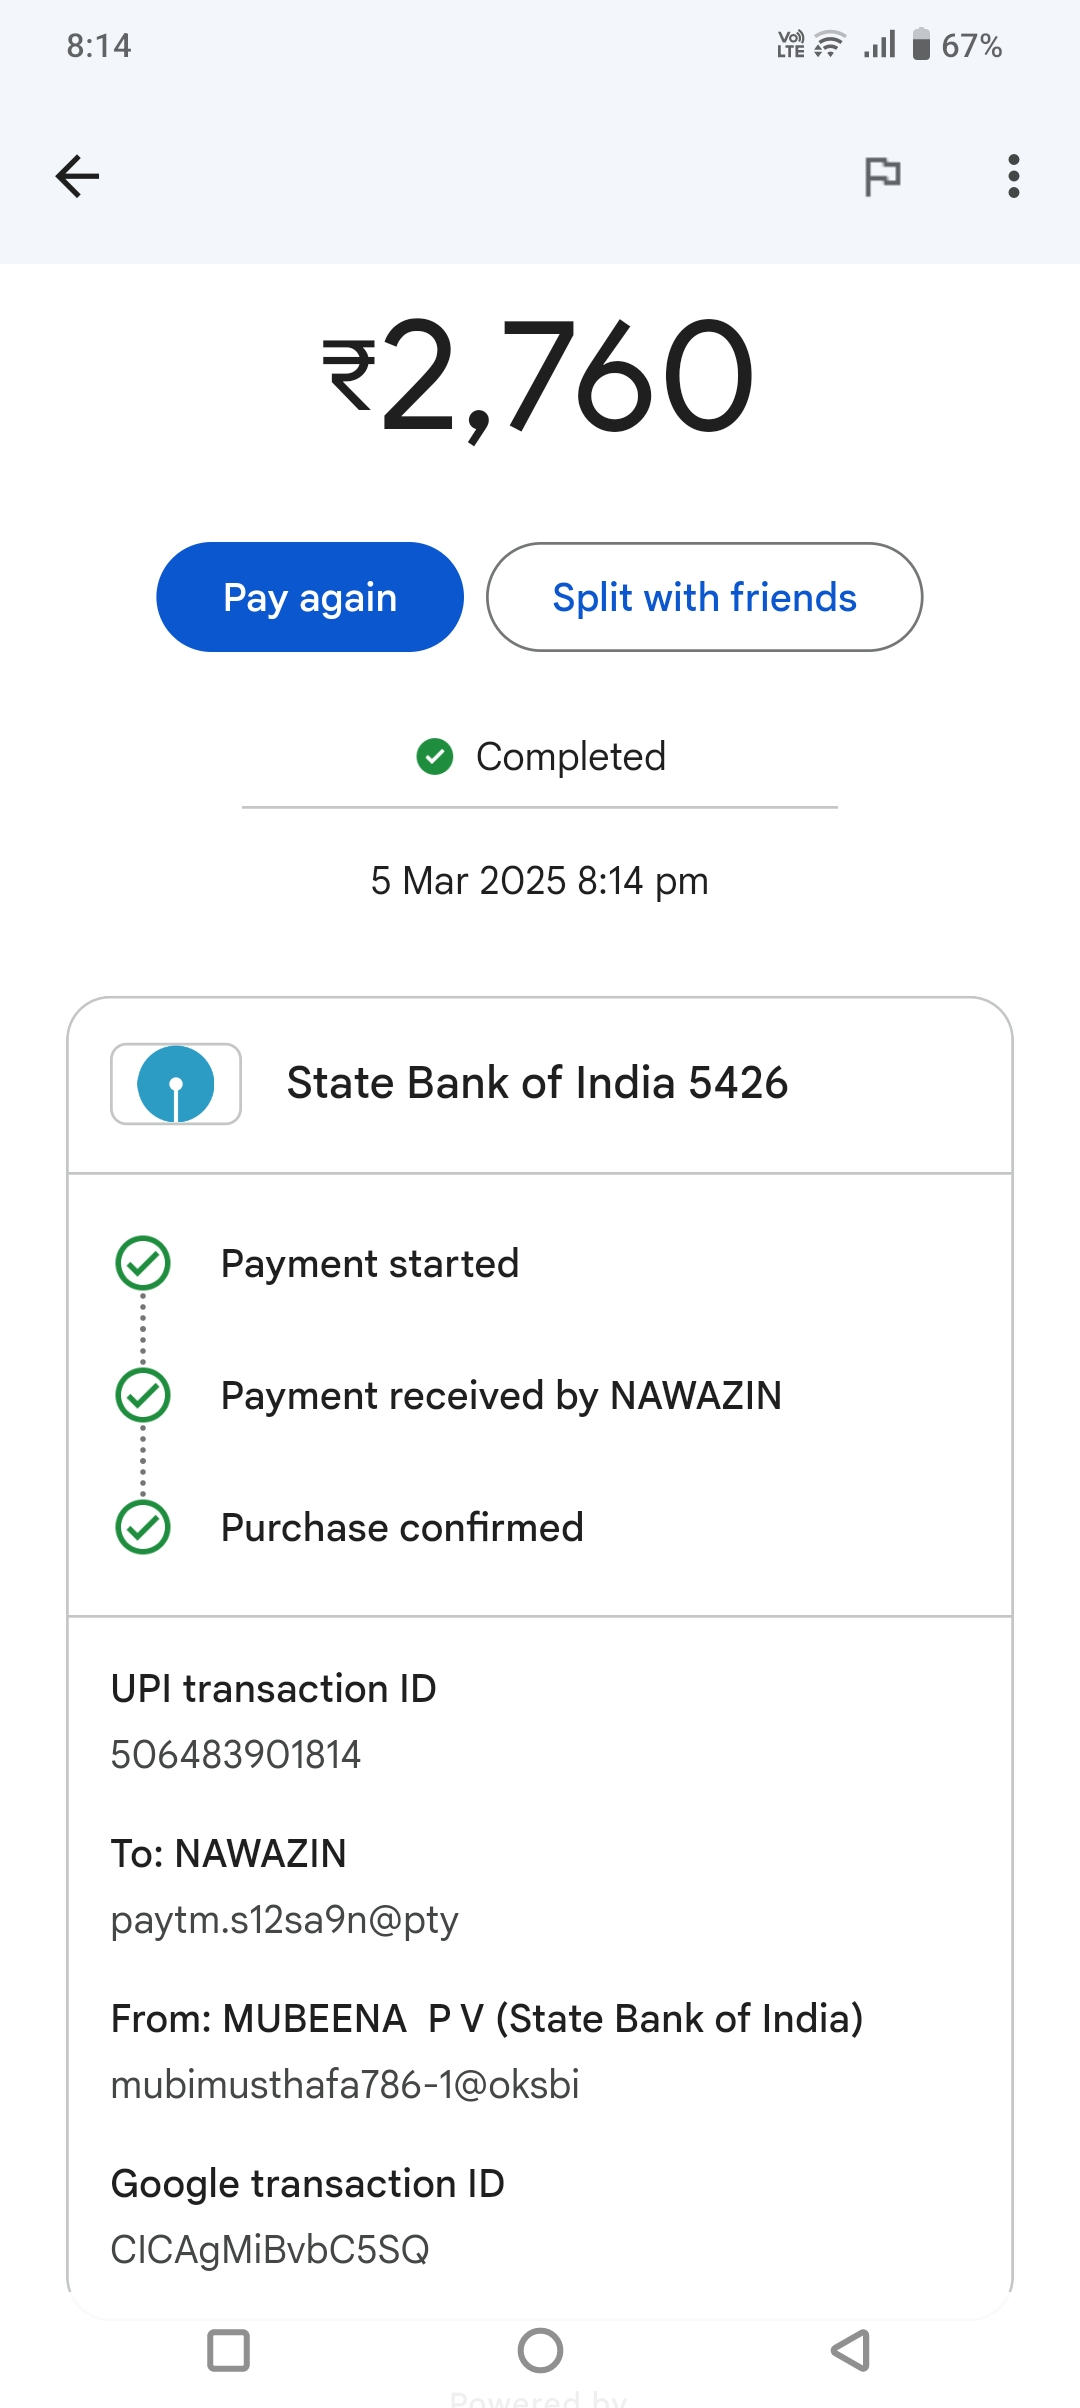Tap the Payment received check icon

click(143, 1395)
